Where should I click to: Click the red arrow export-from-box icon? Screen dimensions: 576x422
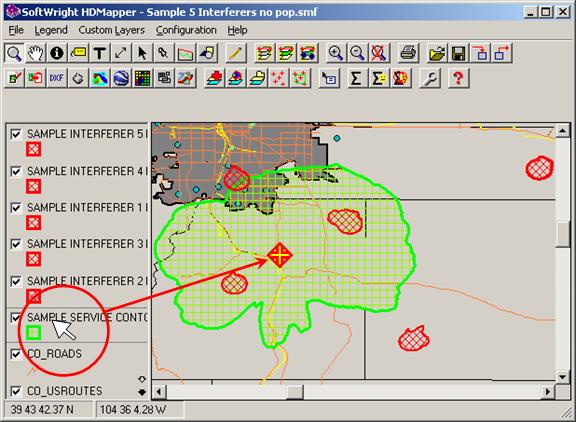tap(502, 53)
